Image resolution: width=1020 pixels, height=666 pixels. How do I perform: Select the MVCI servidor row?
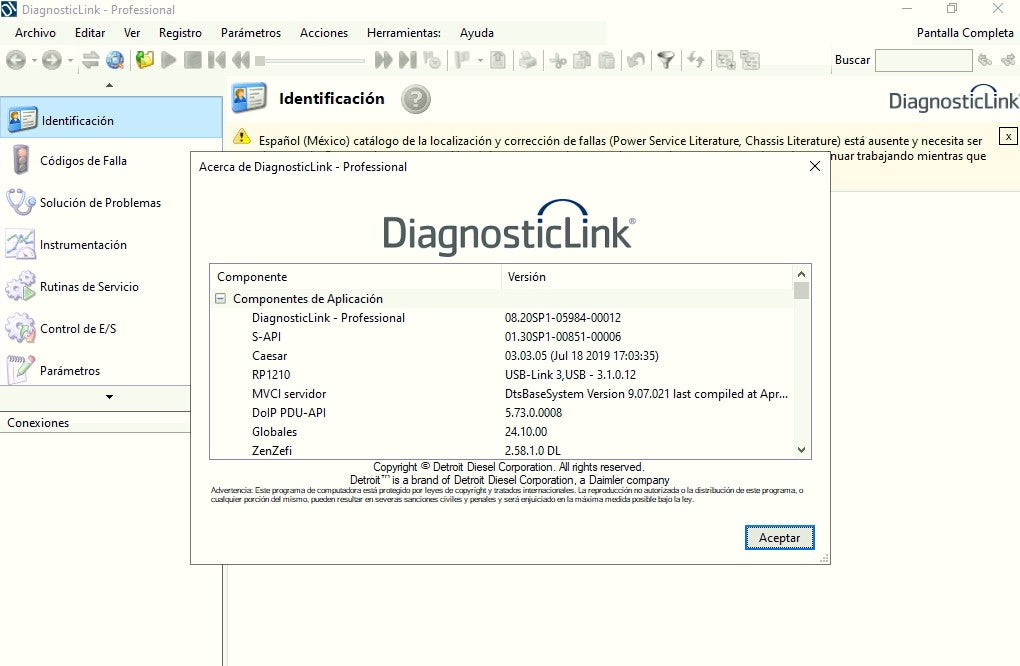pos(502,393)
